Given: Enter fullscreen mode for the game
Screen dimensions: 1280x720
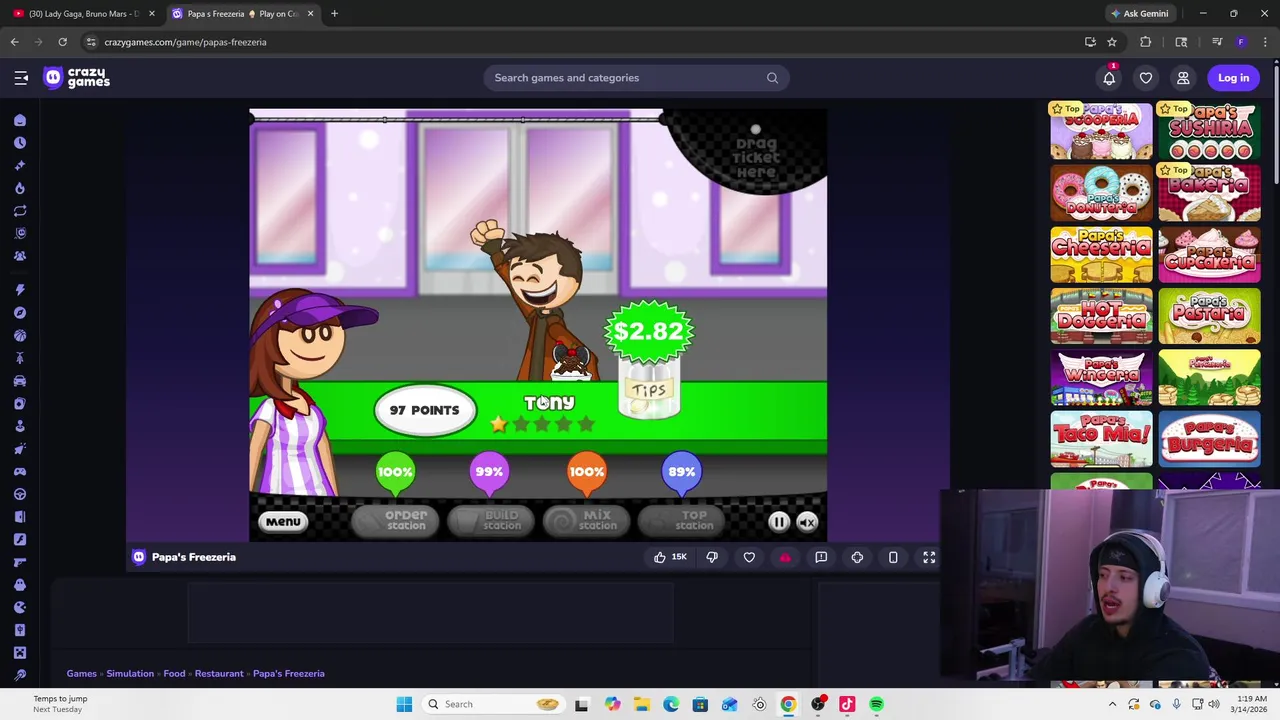Looking at the screenshot, I should tap(929, 557).
